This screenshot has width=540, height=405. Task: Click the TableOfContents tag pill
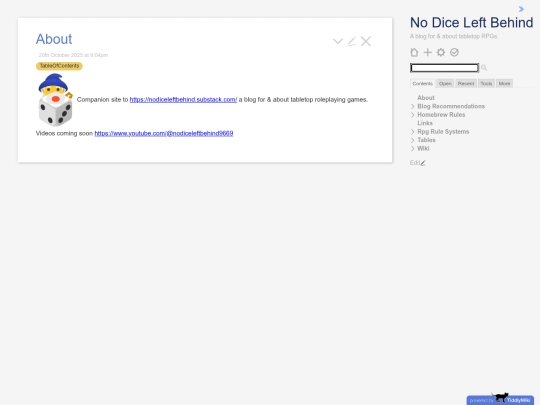59,66
